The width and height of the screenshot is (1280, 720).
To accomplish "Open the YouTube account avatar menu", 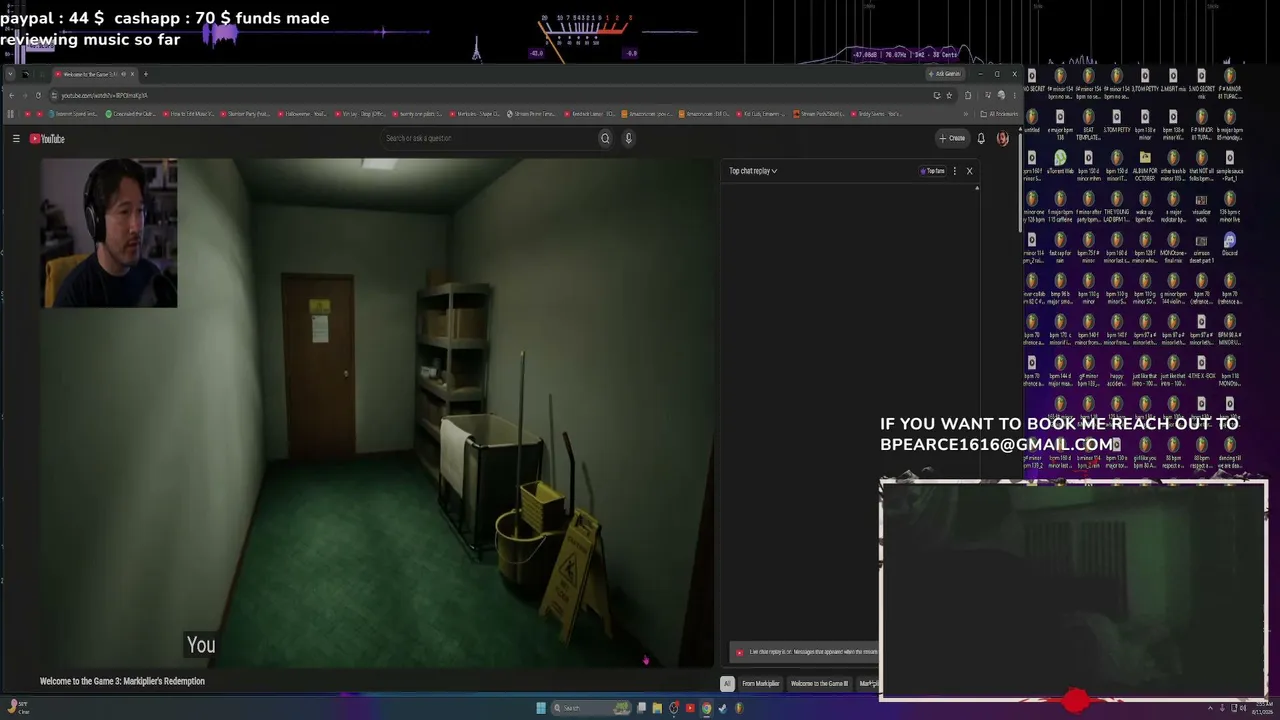I will [x=1002, y=139].
